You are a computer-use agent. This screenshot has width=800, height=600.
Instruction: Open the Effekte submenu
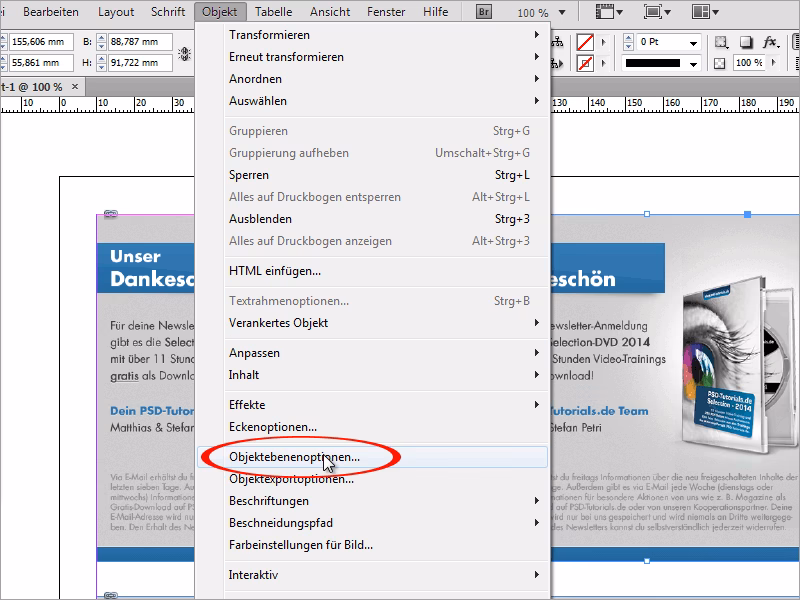click(247, 405)
